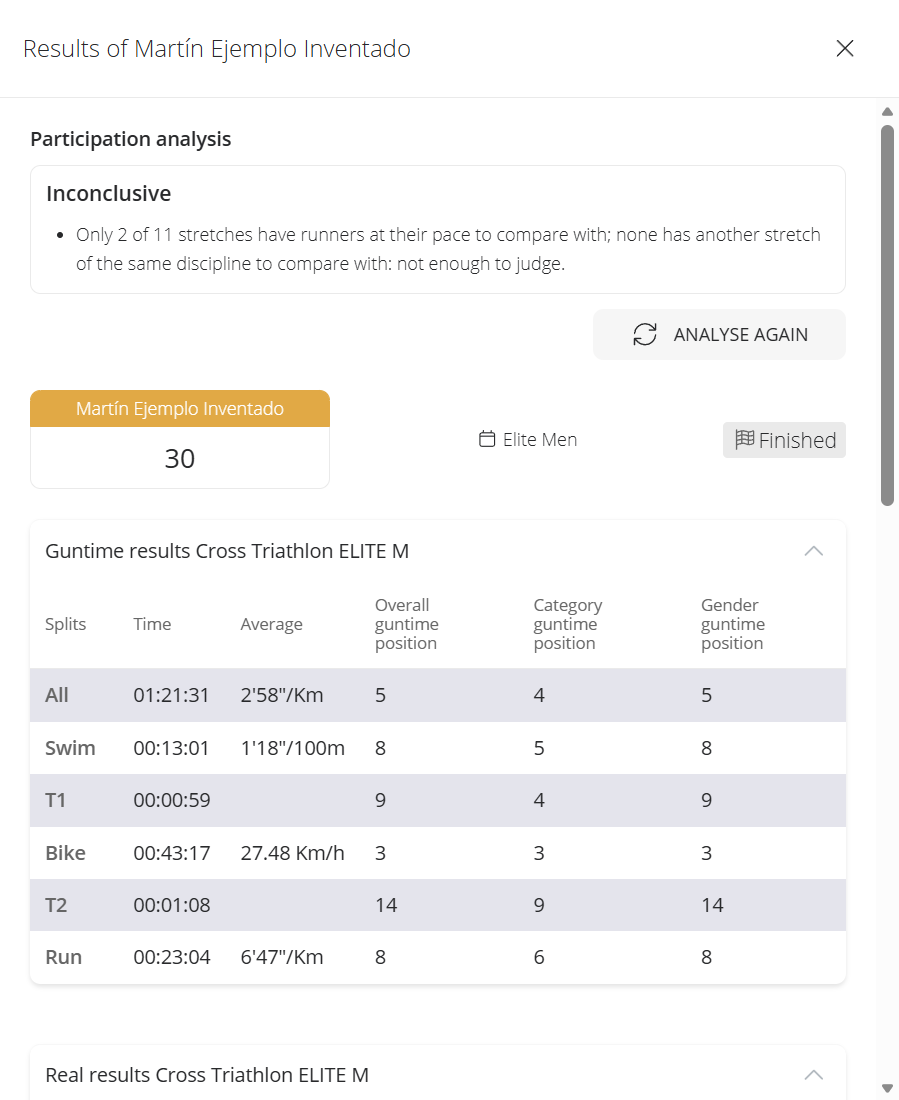
Task: Select the T2 split row label
Action: [x=56, y=905]
